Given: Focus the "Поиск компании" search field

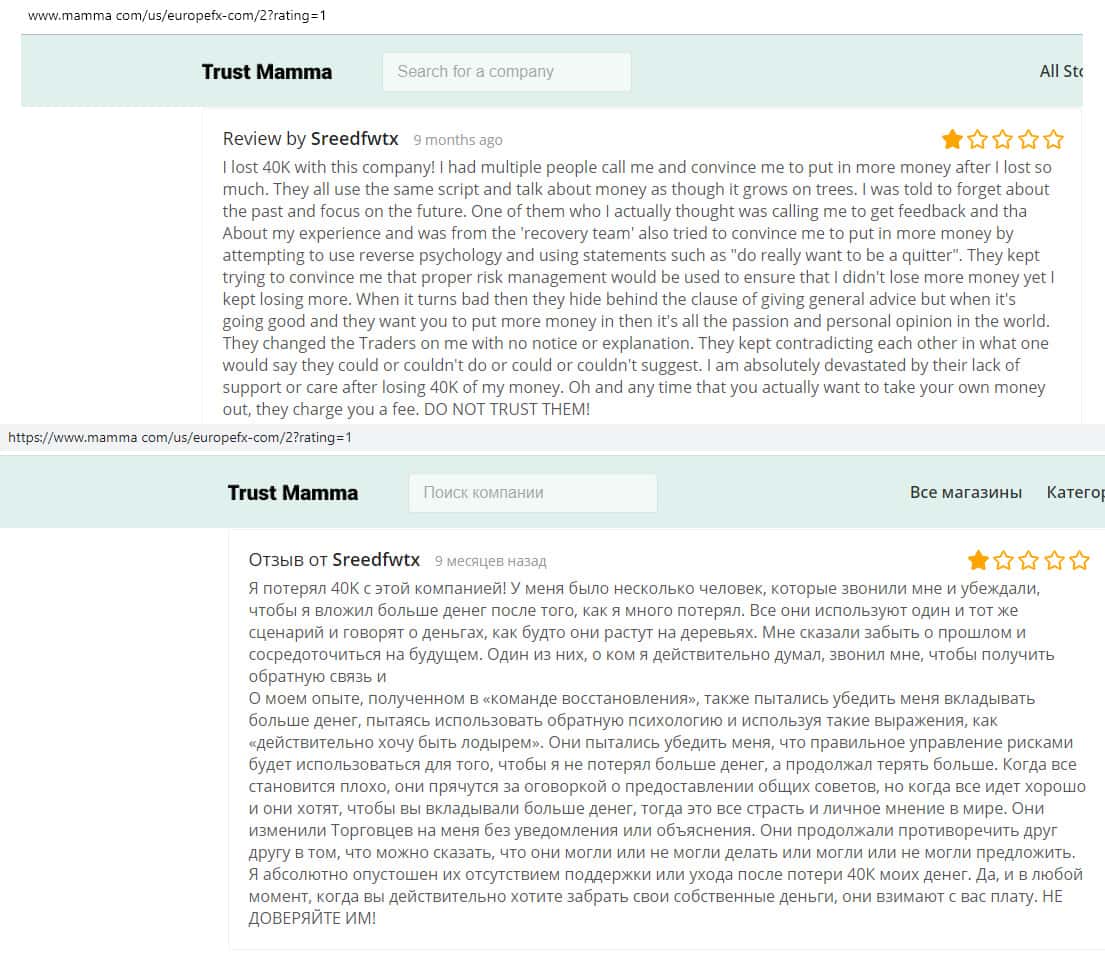Looking at the screenshot, I should tap(533, 493).
